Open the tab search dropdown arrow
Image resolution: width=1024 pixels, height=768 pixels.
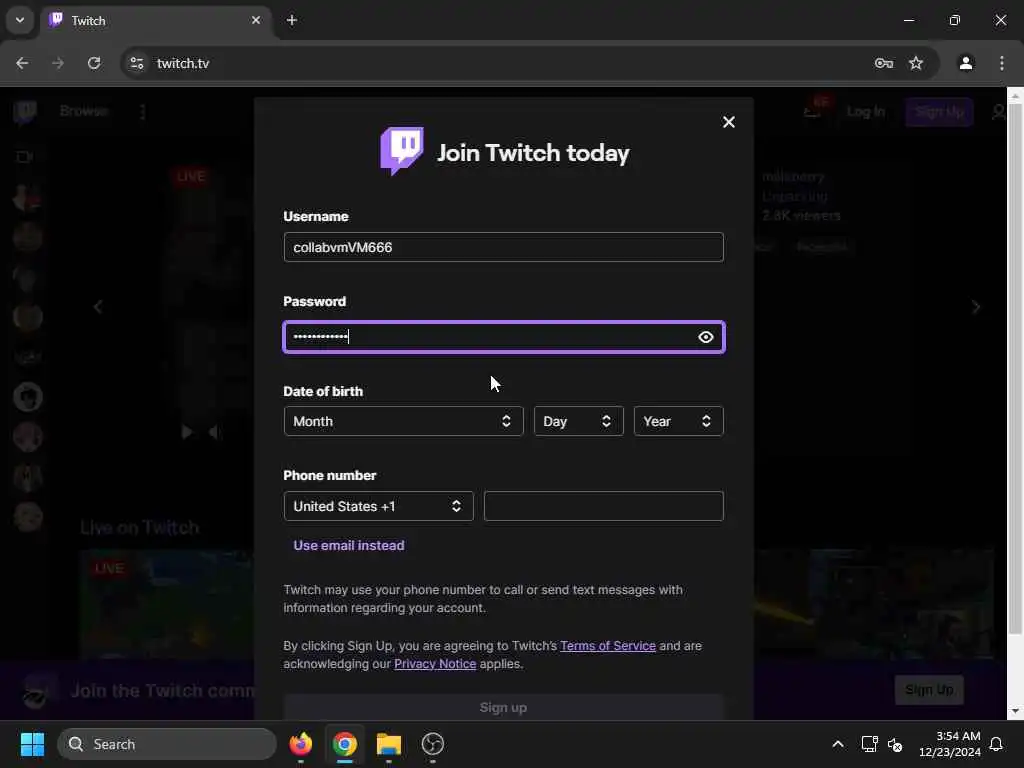20,20
